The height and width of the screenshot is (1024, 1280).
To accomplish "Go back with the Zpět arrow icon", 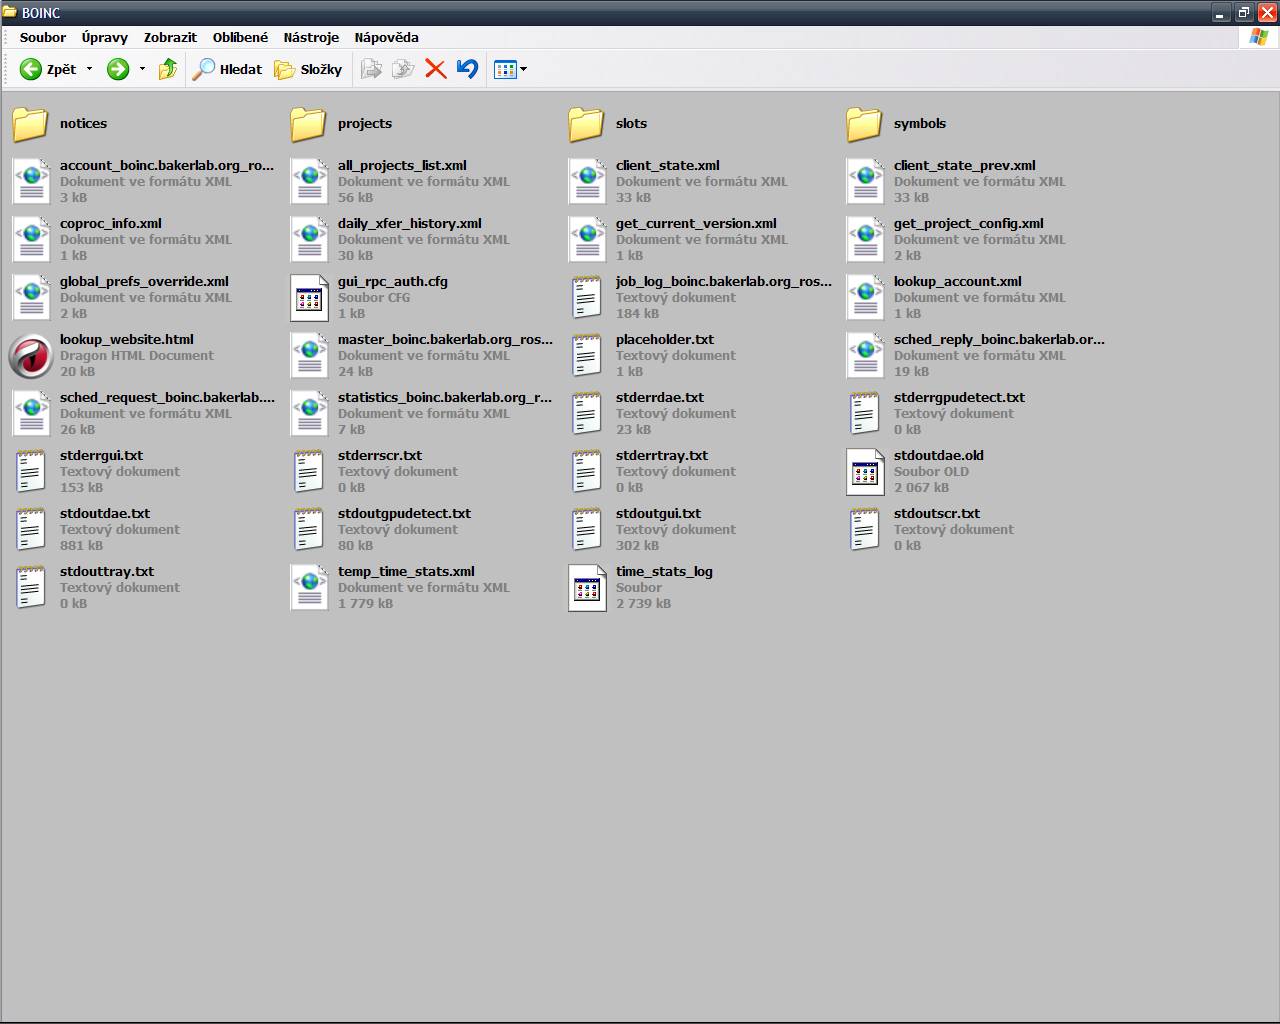I will tap(31, 69).
